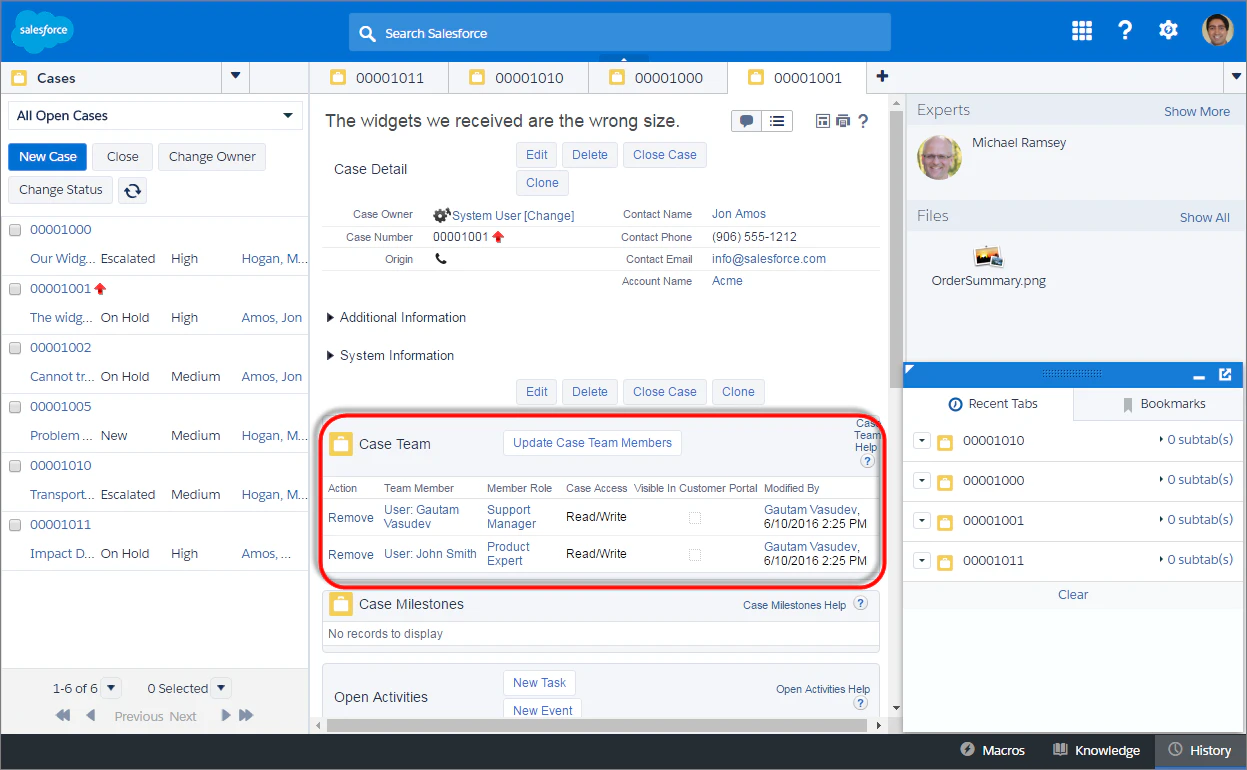This screenshot has width=1247, height=770.
Task: Open OrderSummary.png file thumbnail
Action: pyautogui.click(x=988, y=257)
